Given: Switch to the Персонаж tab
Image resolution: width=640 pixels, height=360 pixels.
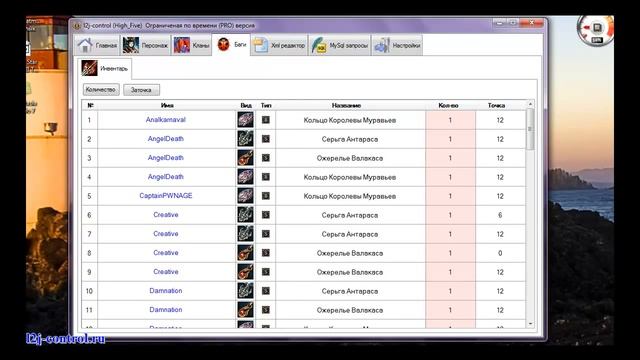Looking at the screenshot, I should tap(145, 45).
